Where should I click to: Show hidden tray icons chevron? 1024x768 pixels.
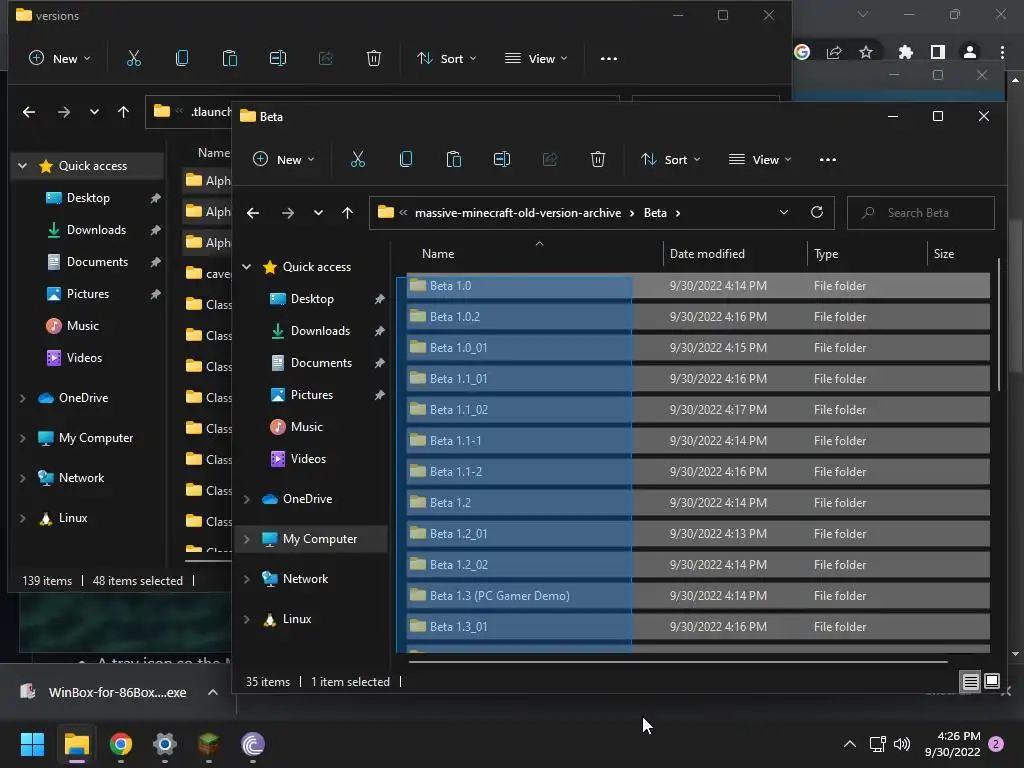click(x=850, y=744)
